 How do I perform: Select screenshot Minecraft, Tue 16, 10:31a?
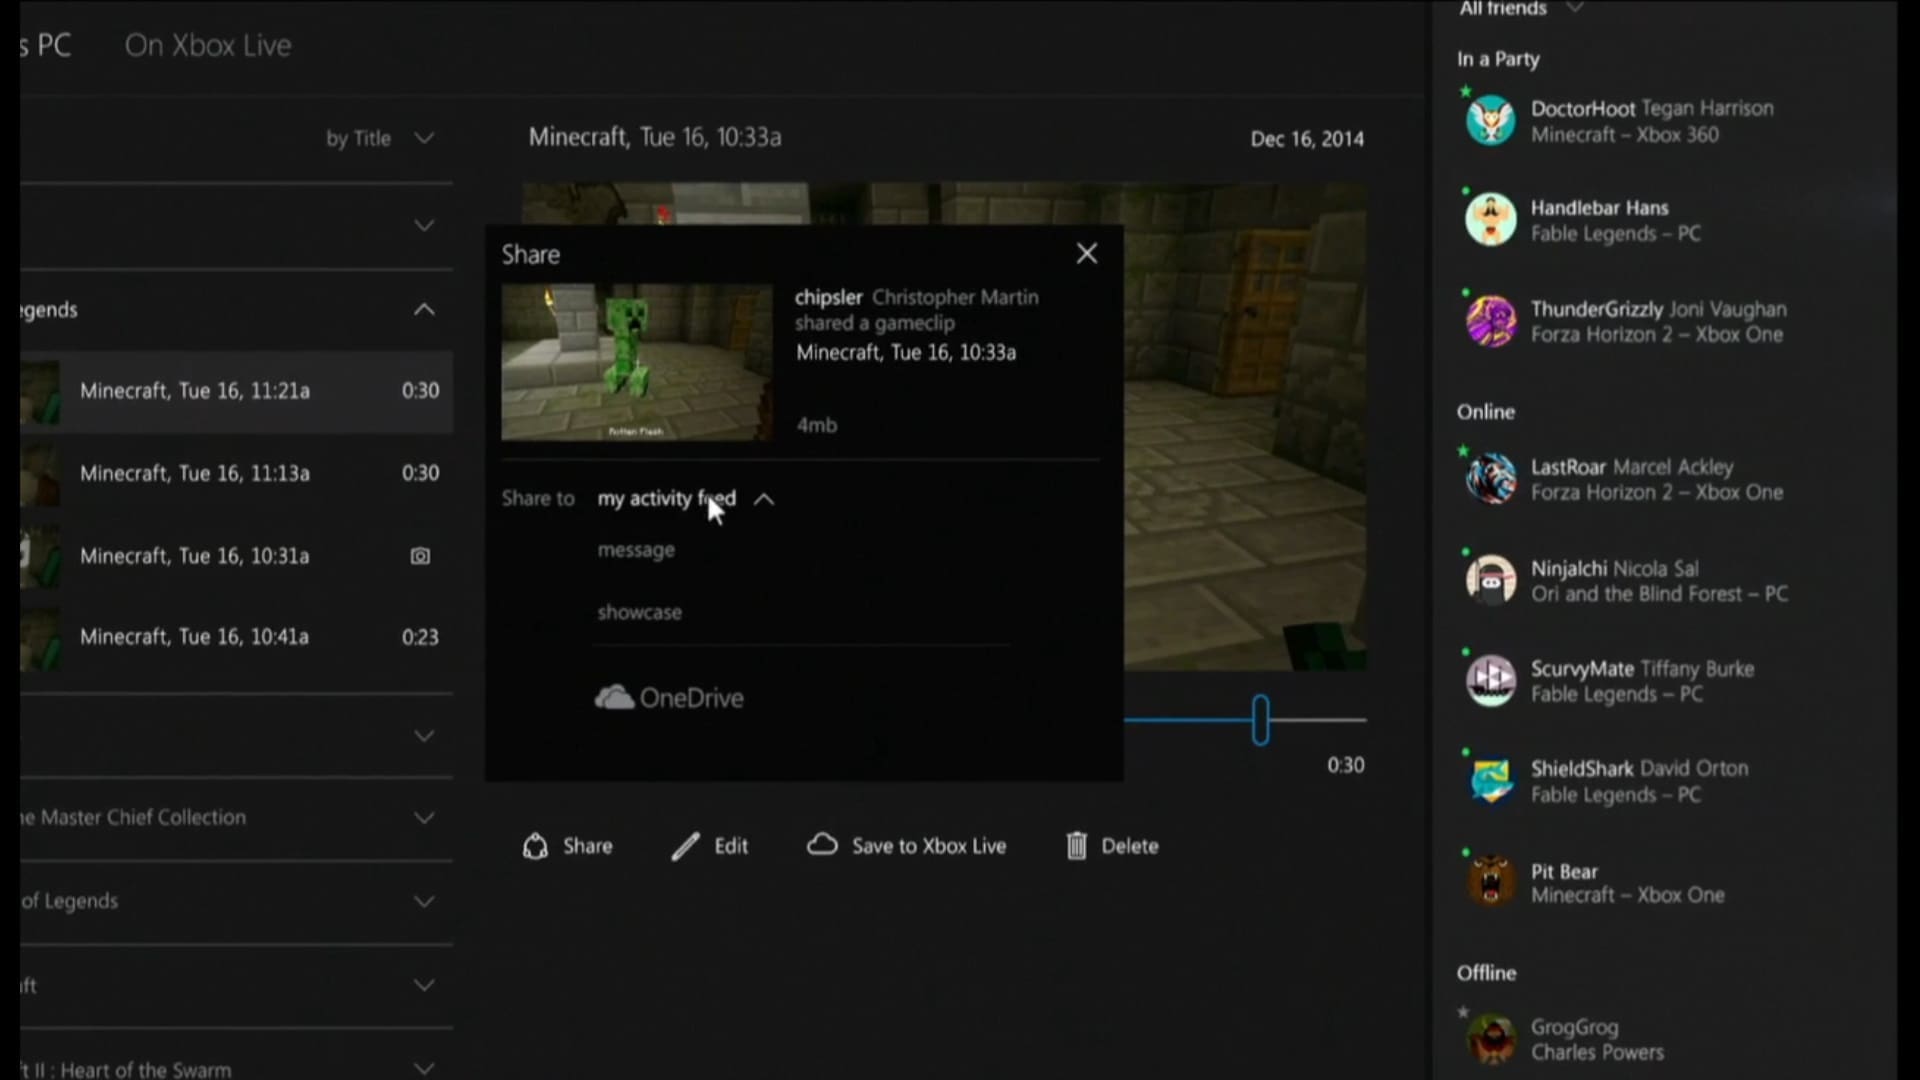pyautogui.click(x=236, y=556)
